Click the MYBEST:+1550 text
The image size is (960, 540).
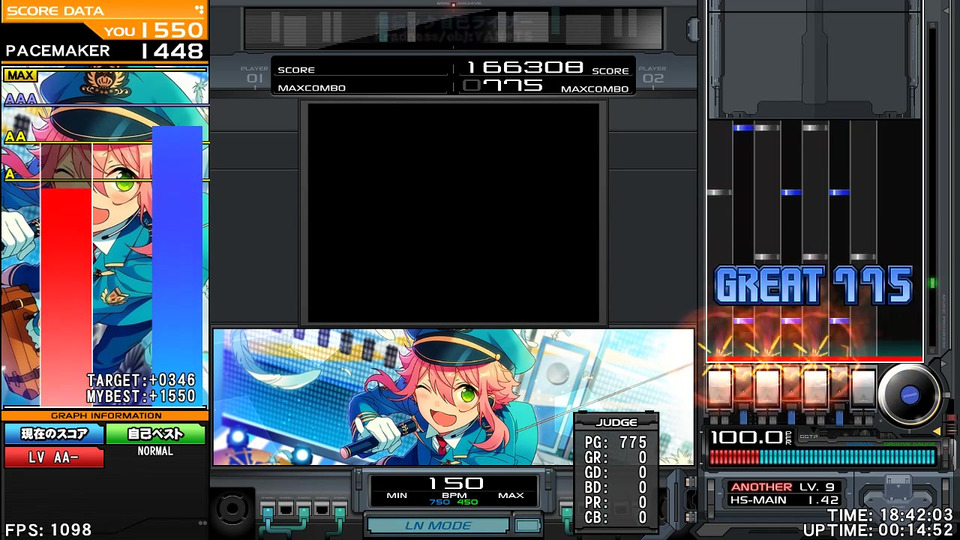[141, 397]
